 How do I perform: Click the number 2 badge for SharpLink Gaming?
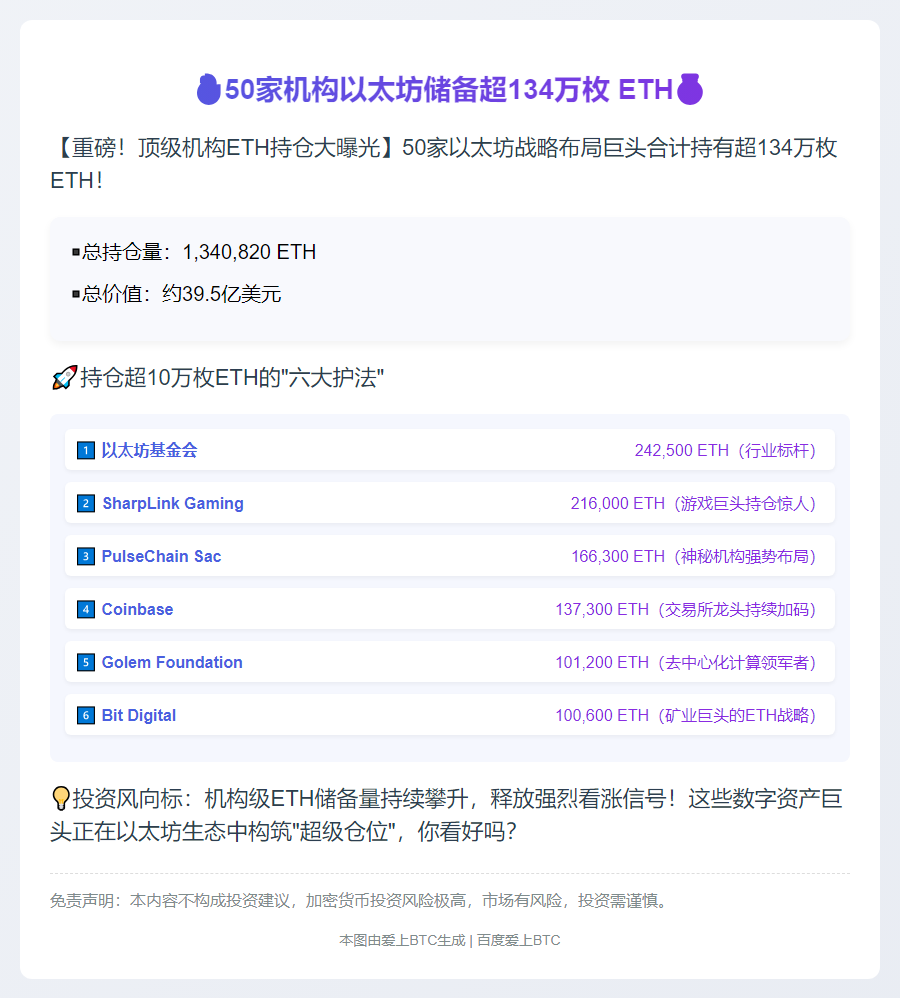[86, 503]
